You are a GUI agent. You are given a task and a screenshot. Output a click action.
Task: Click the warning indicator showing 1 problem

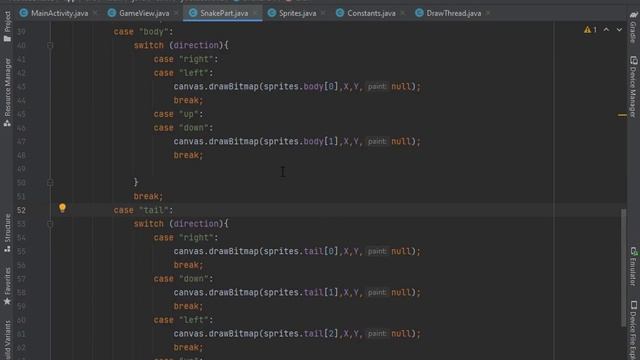(x=590, y=30)
